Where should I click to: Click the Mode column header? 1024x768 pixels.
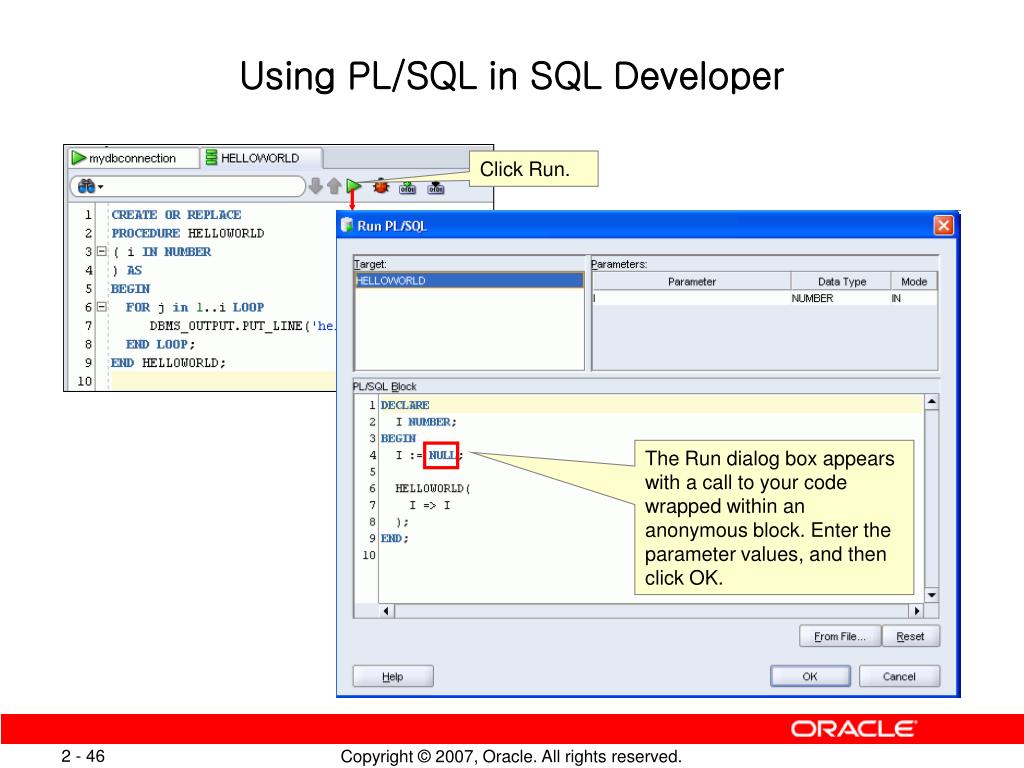click(914, 281)
